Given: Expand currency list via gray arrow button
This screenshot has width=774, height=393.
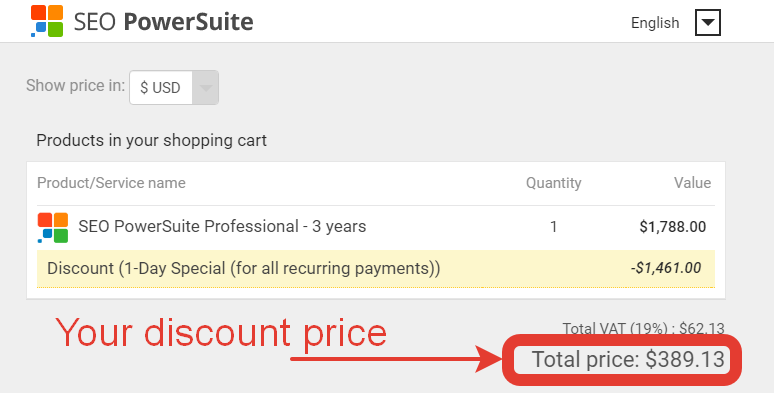Looking at the screenshot, I should coord(205,87).
